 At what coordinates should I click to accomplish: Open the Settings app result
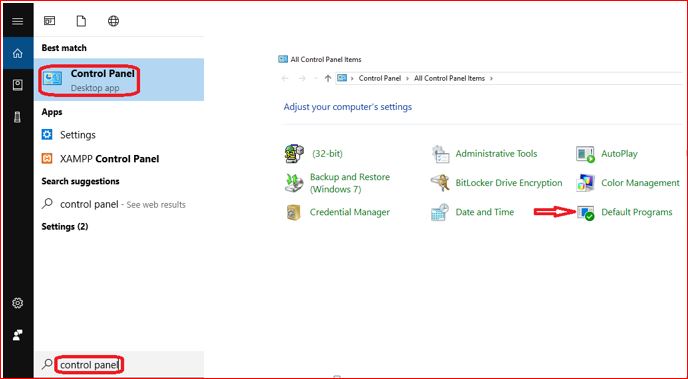(x=78, y=135)
